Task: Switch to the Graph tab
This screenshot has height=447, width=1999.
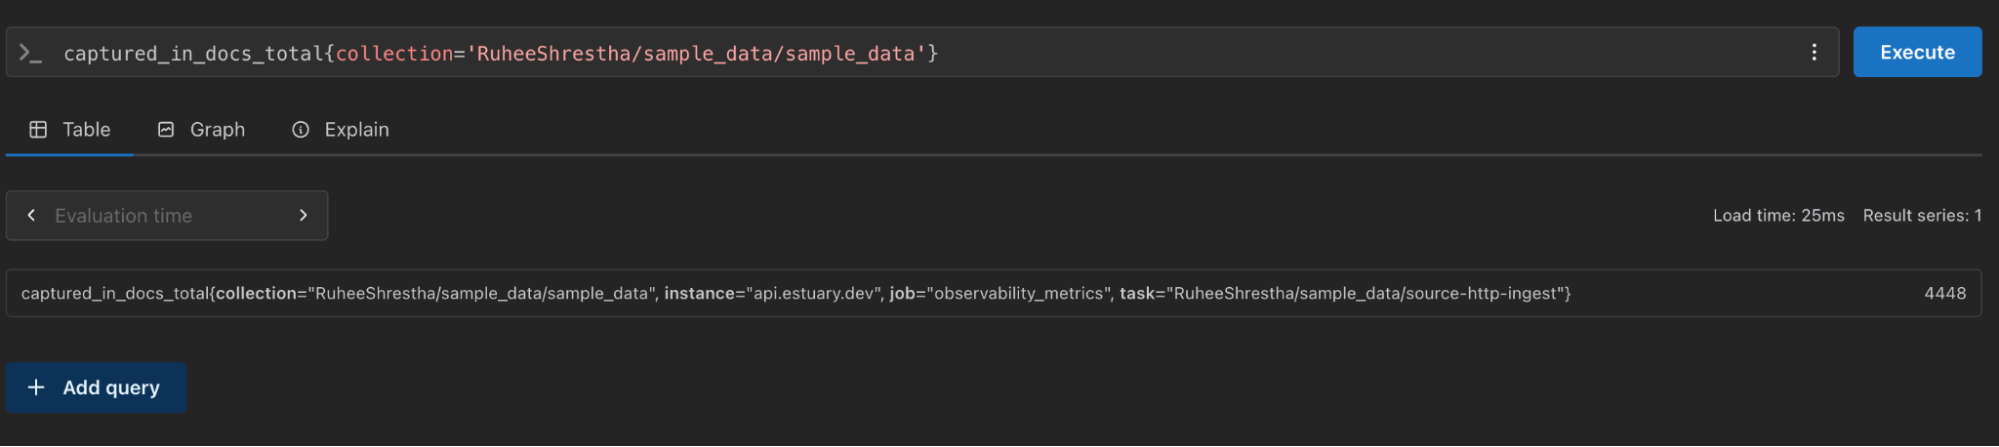Action: (x=201, y=130)
